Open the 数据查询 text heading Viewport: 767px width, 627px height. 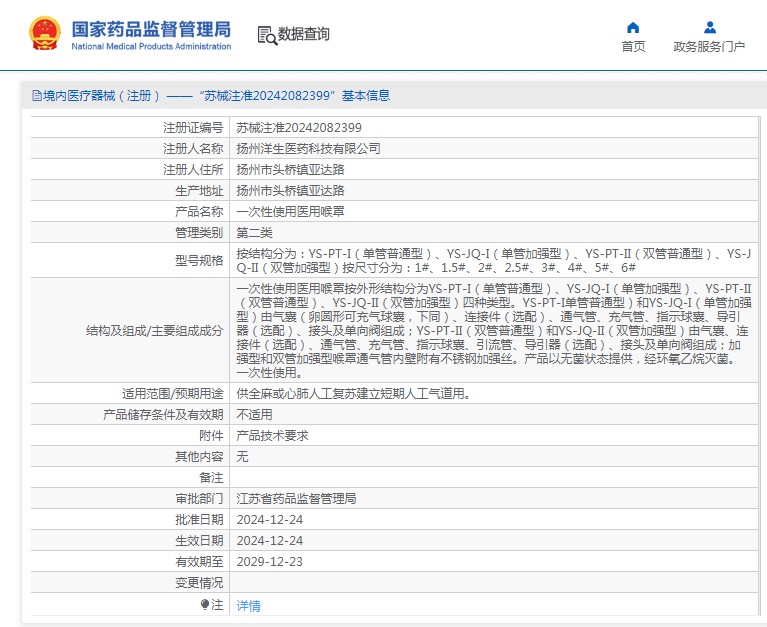point(304,34)
